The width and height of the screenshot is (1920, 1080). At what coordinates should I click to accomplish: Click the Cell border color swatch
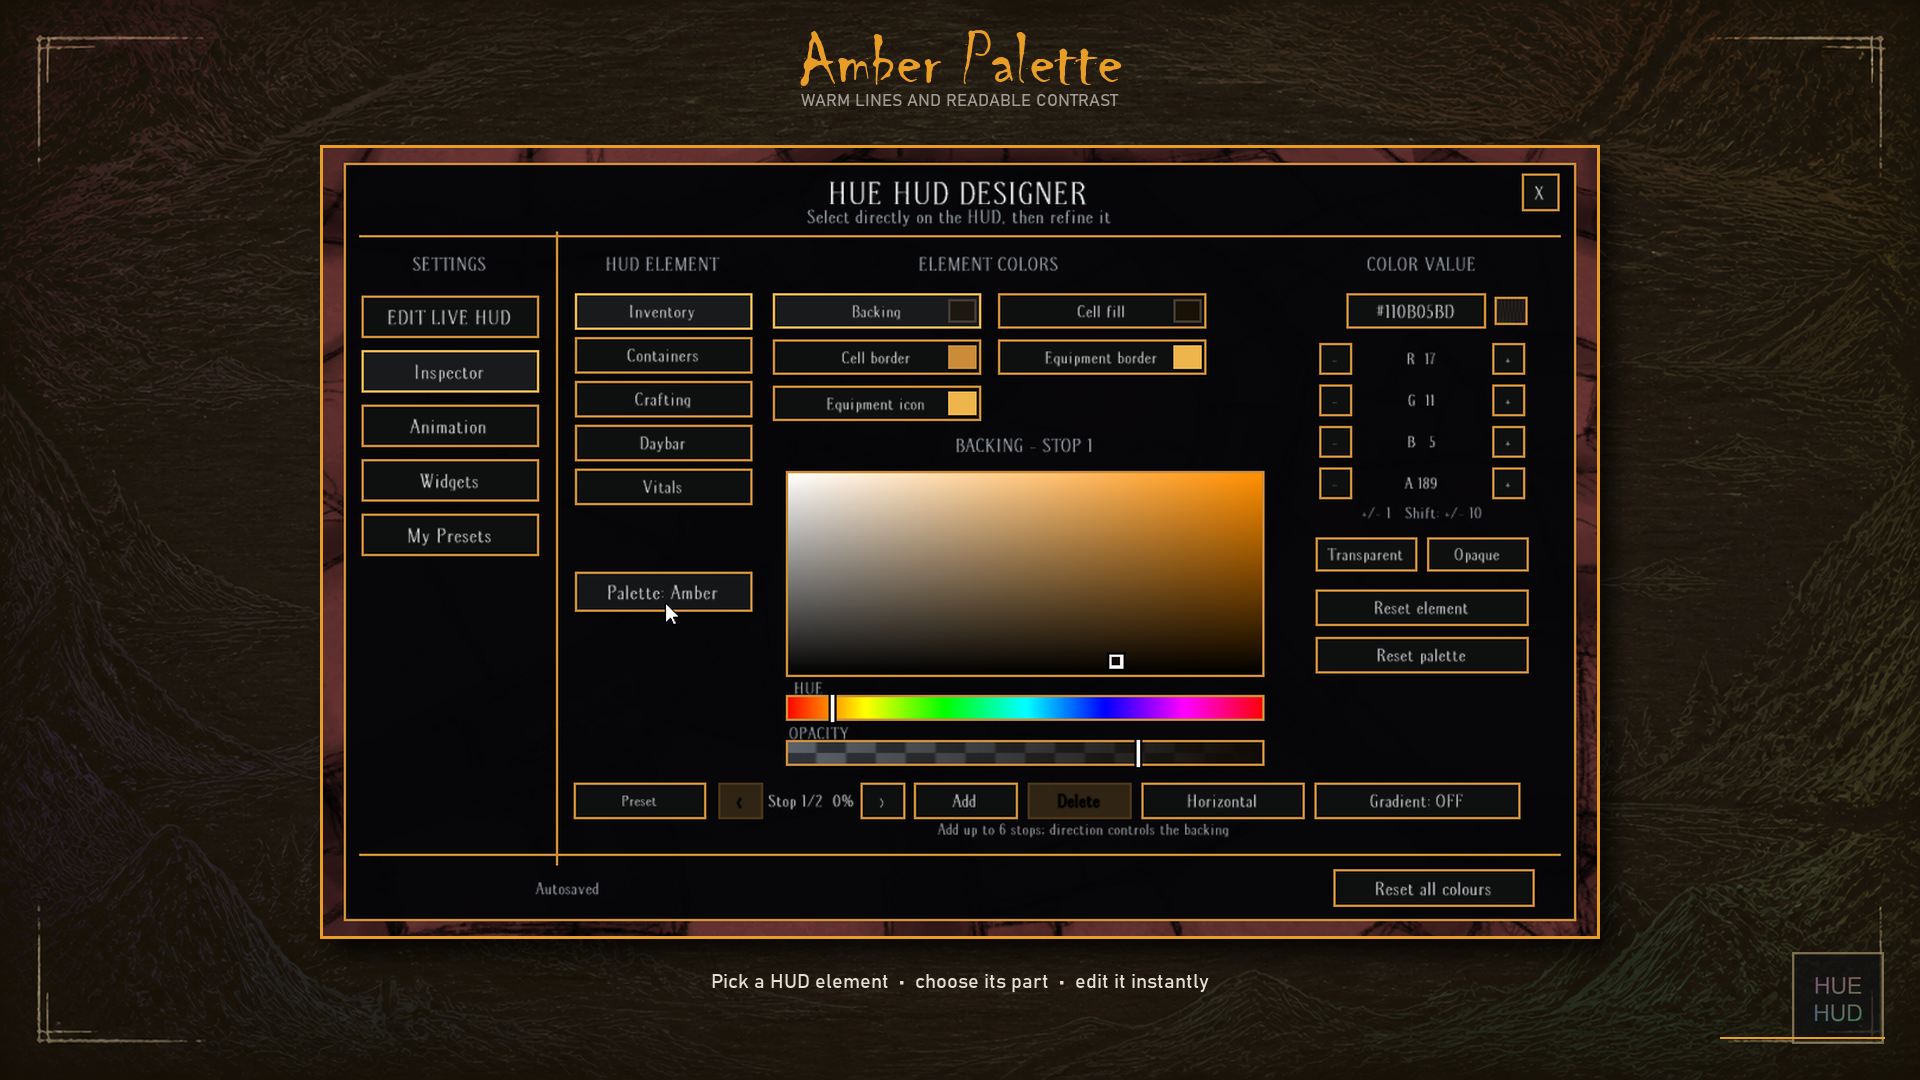click(x=962, y=358)
